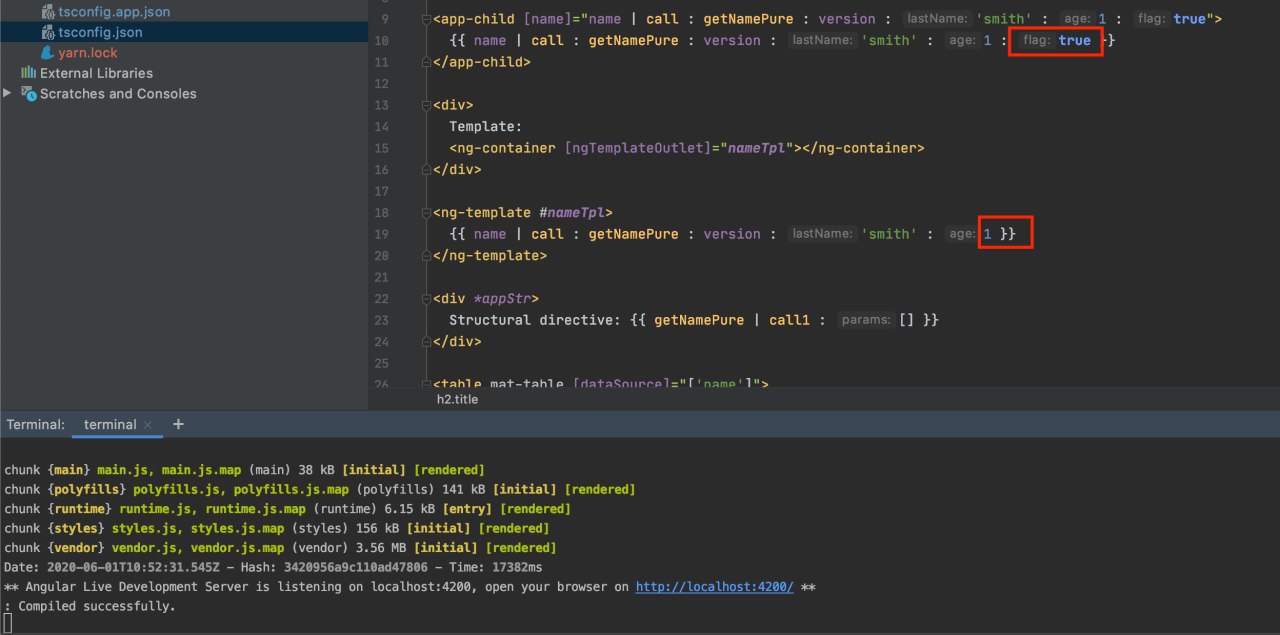Image resolution: width=1280 pixels, height=635 pixels.
Task: Click the 'Template:' text on line 14
Action: click(486, 126)
